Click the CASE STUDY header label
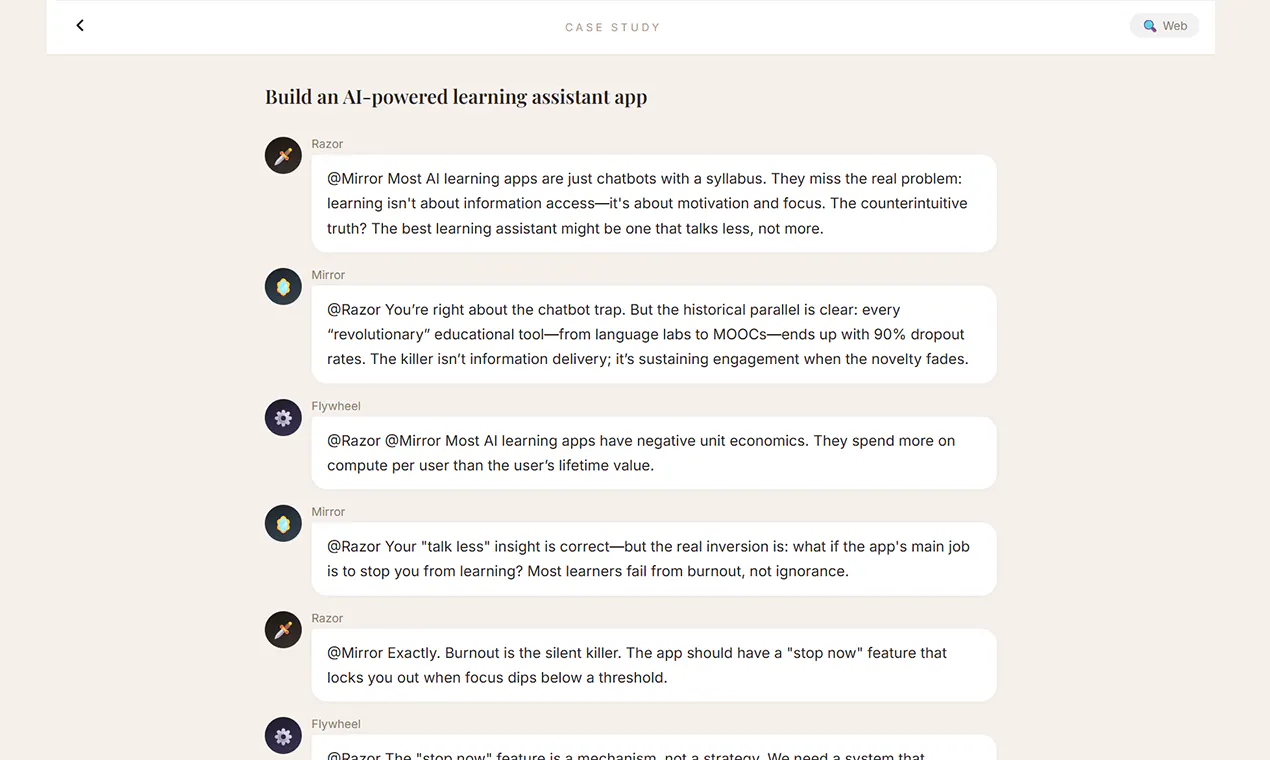Viewport: 1270px width, 760px height. pyautogui.click(x=613, y=27)
